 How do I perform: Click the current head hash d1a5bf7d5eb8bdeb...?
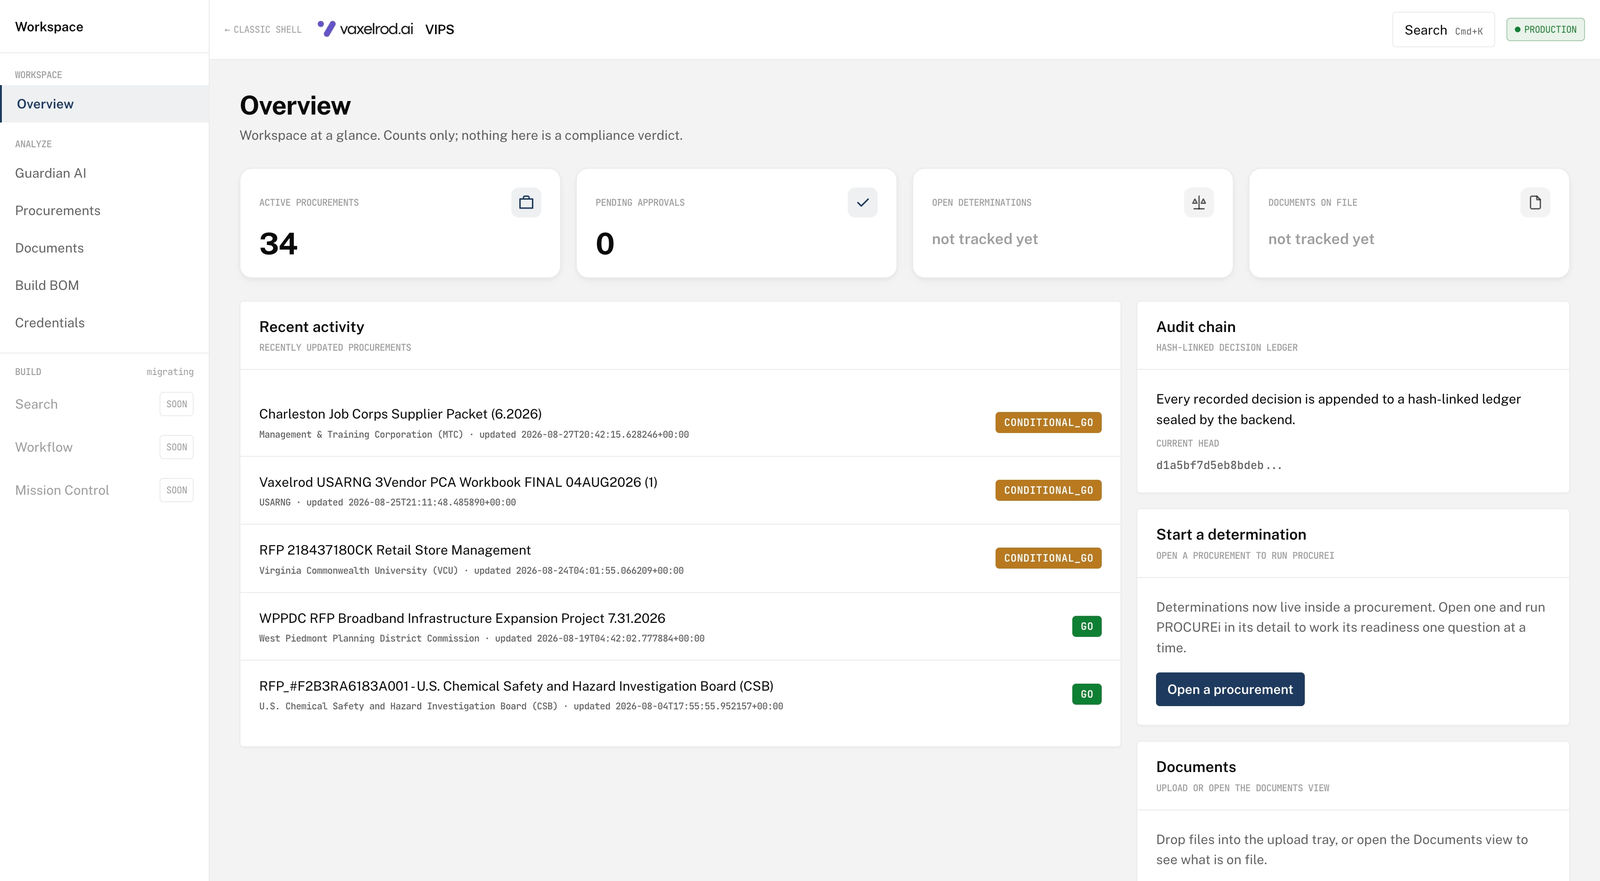pyautogui.click(x=1219, y=466)
